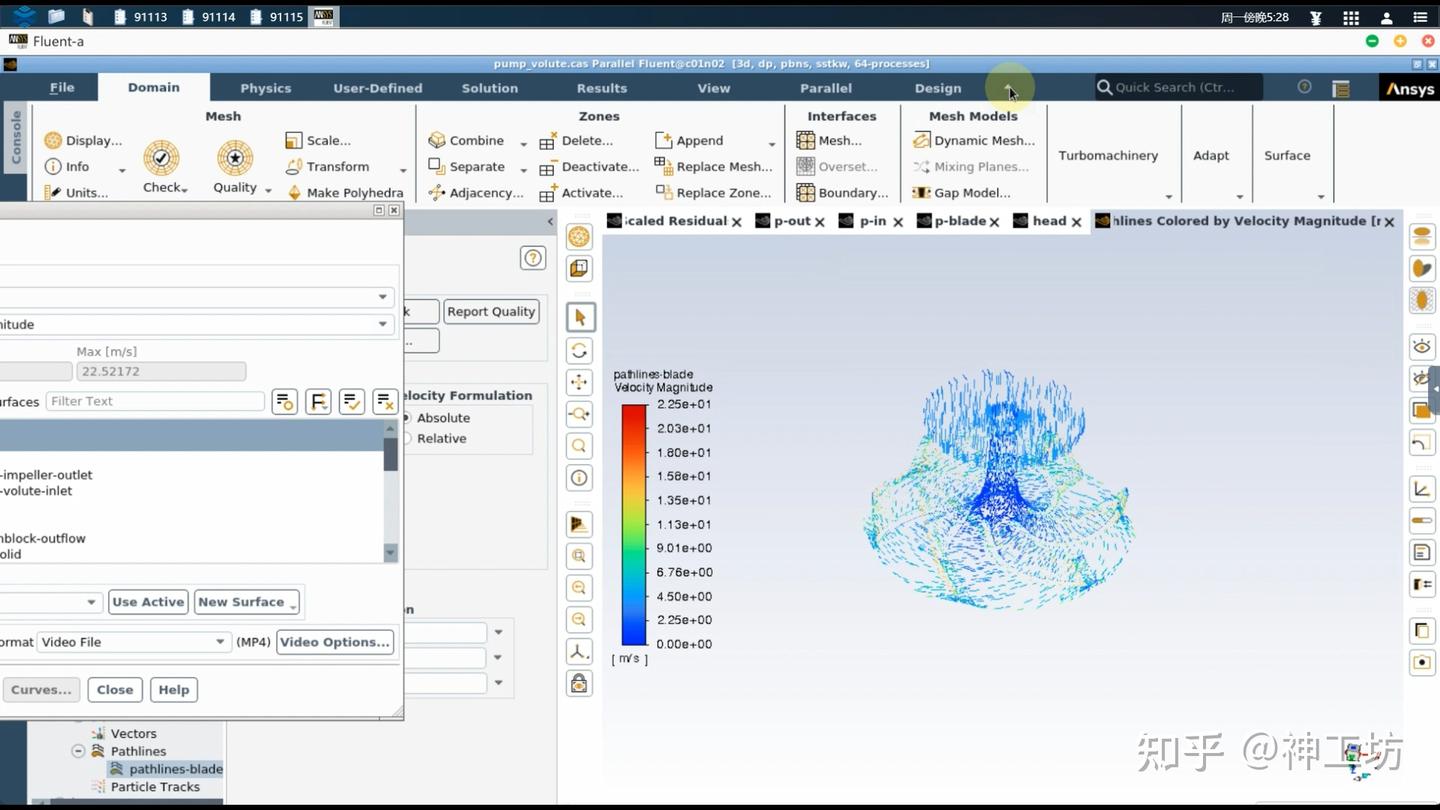Click the Video Options button
This screenshot has width=1440, height=810.
(335, 642)
